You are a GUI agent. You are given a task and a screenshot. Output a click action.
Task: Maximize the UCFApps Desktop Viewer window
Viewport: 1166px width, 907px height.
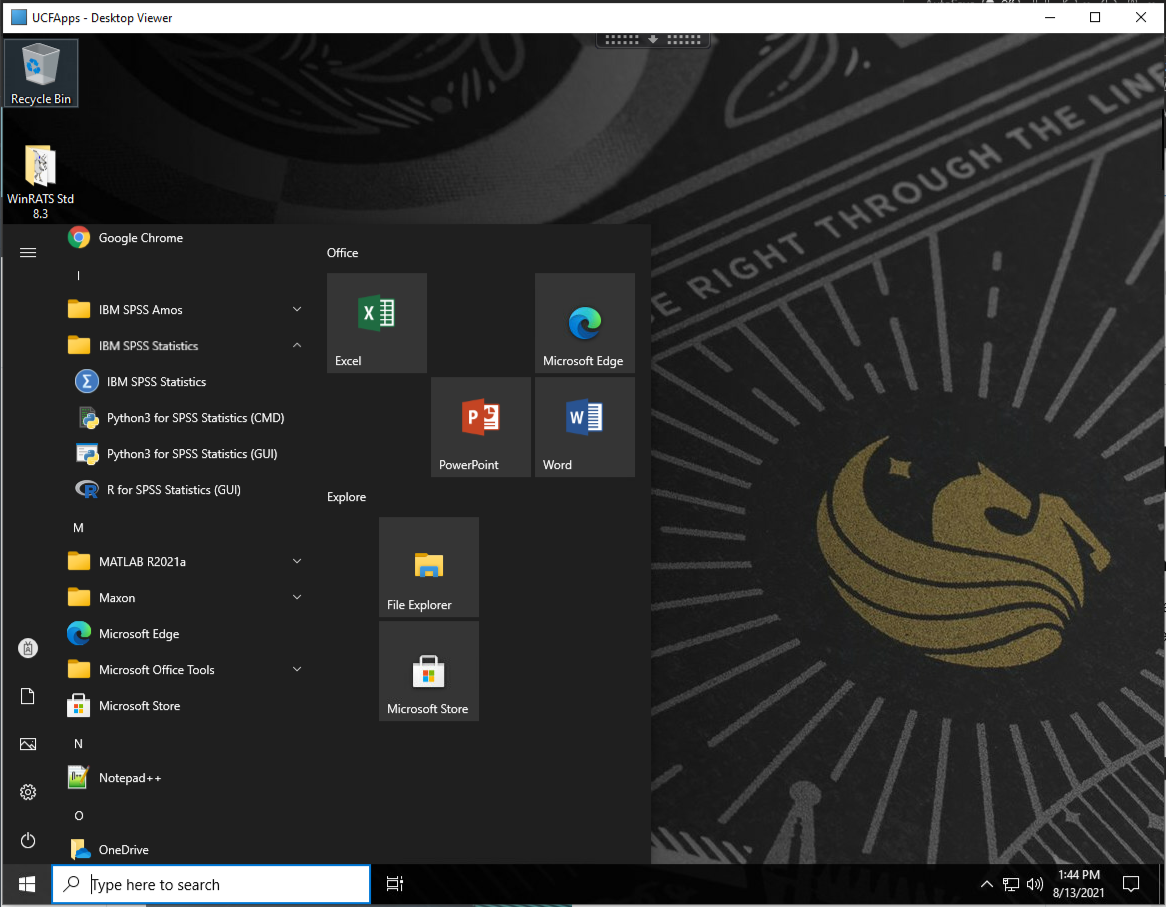[1095, 17]
